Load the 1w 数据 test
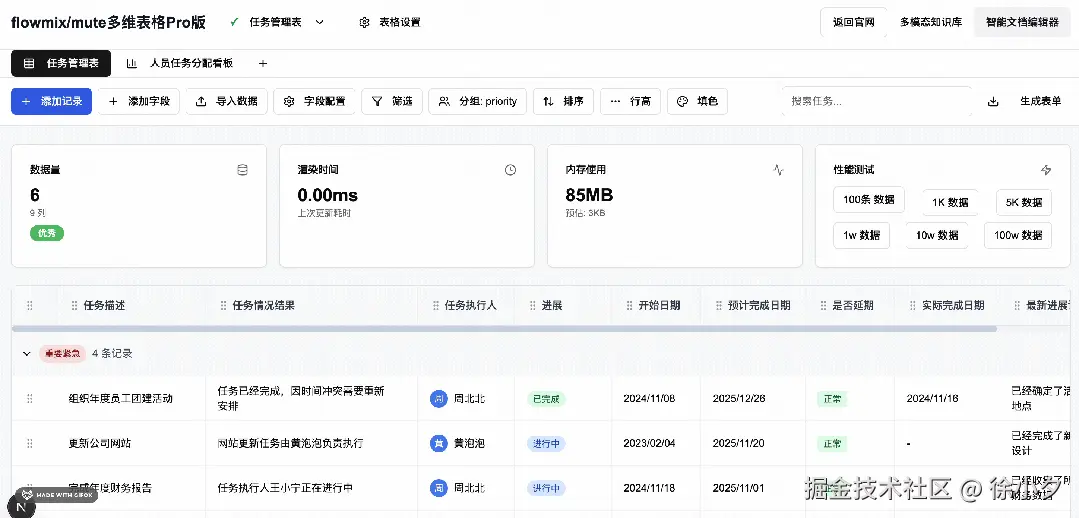1080x519 pixels. (x=861, y=235)
